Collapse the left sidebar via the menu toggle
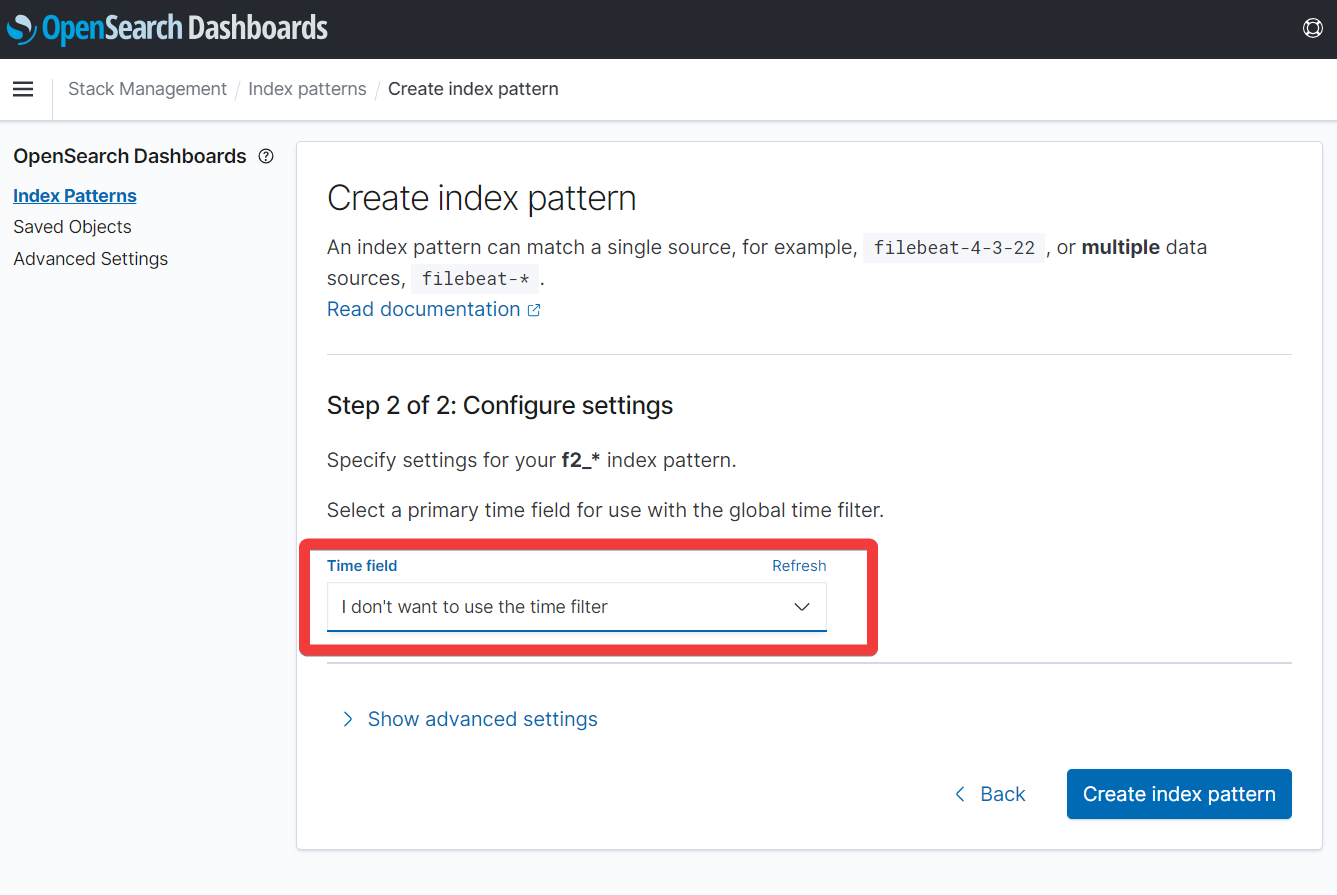This screenshot has width=1337, height=895. [23, 89]
